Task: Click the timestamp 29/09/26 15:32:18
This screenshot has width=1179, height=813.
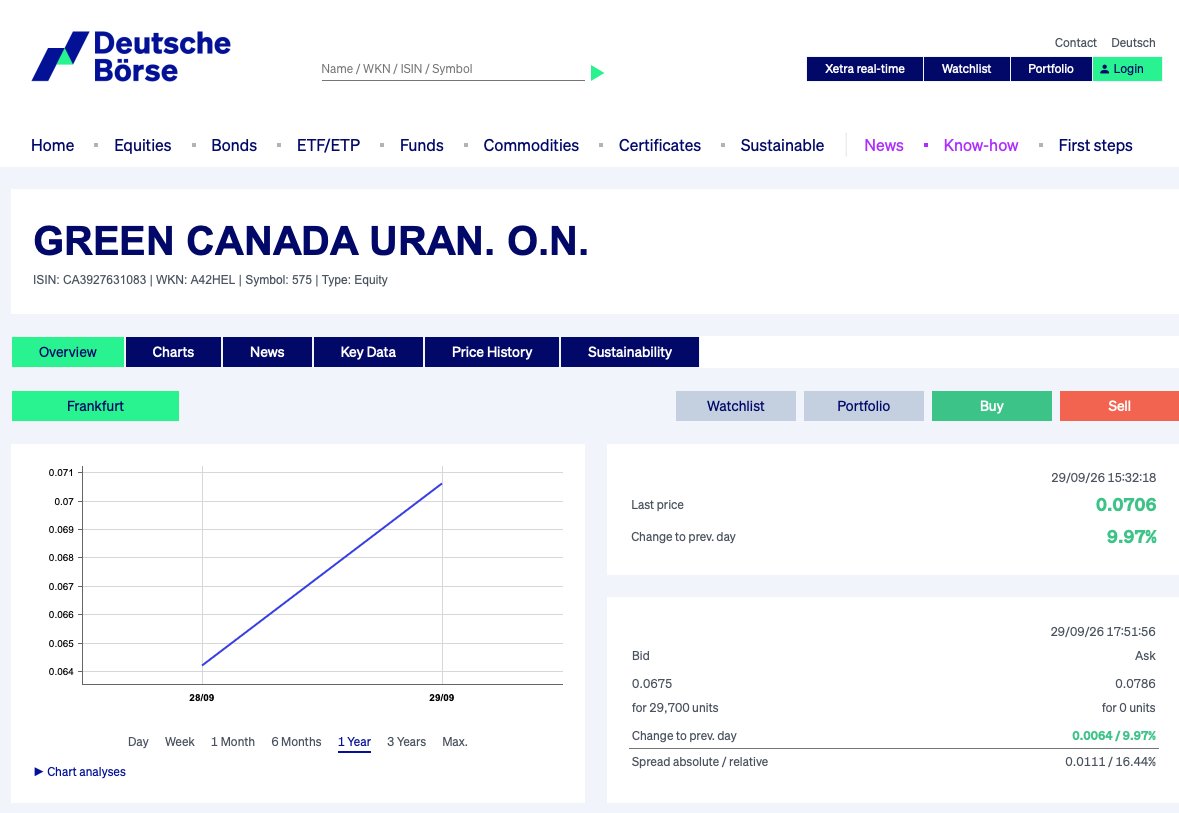Action: click(1103, 478)
